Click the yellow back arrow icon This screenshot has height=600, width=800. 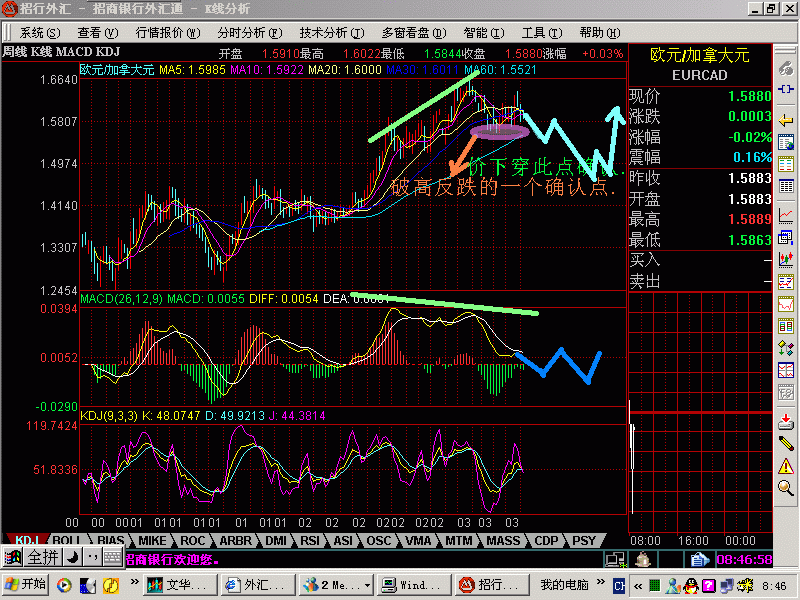pos(786,118)
